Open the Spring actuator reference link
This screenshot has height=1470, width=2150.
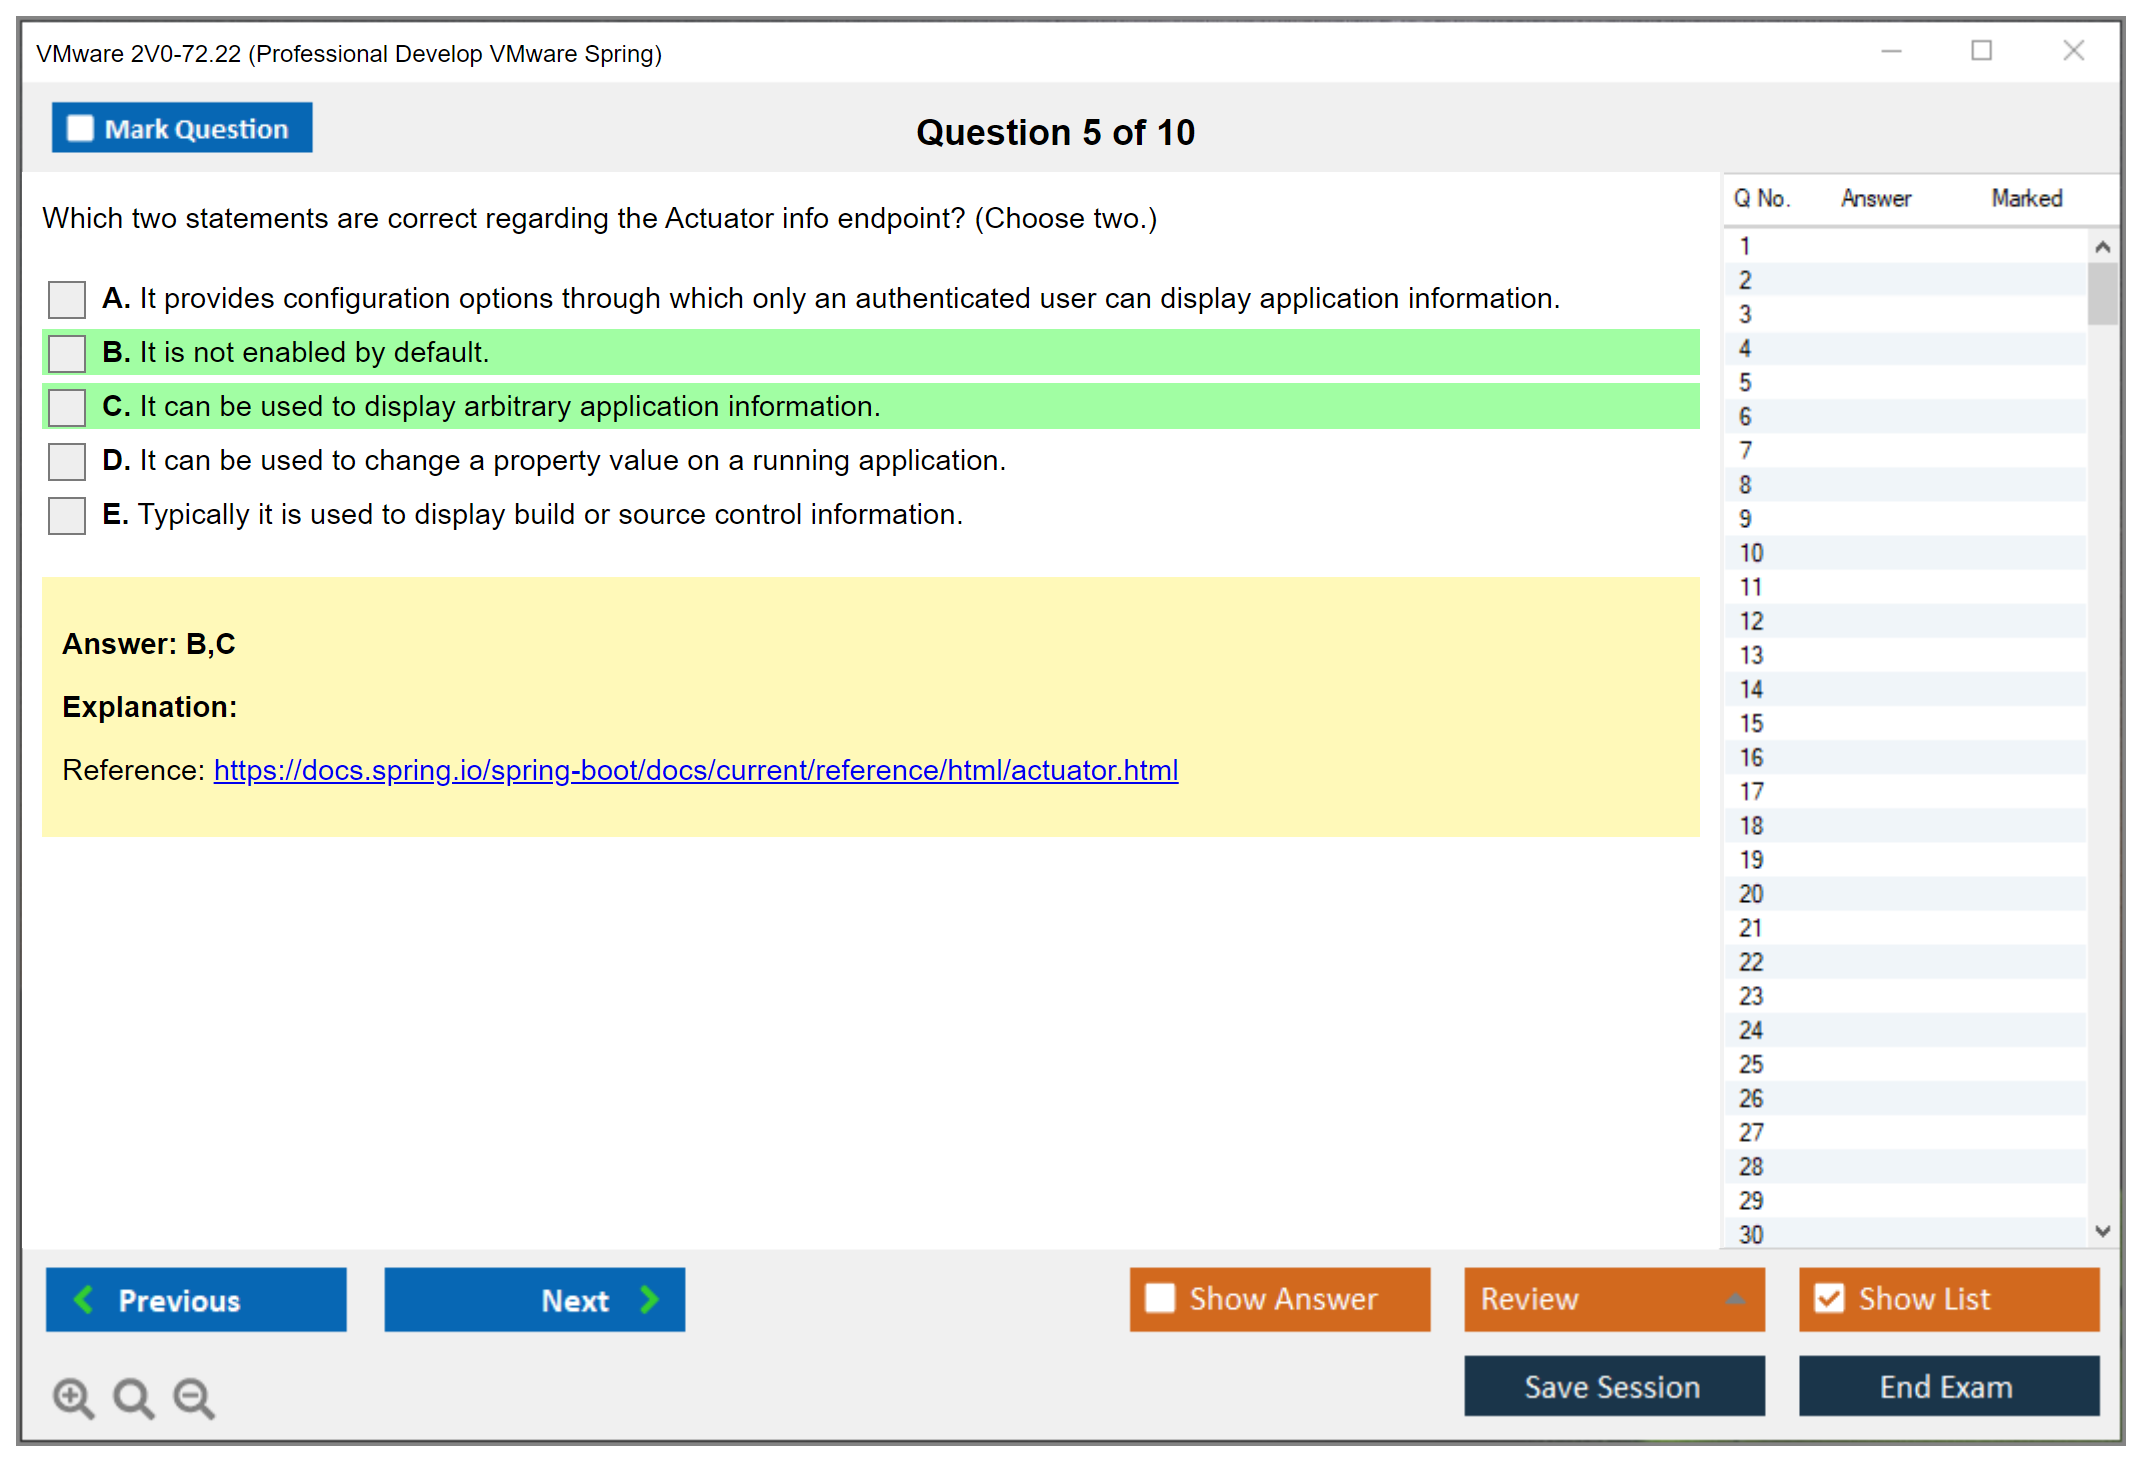(x=695, y=770)
